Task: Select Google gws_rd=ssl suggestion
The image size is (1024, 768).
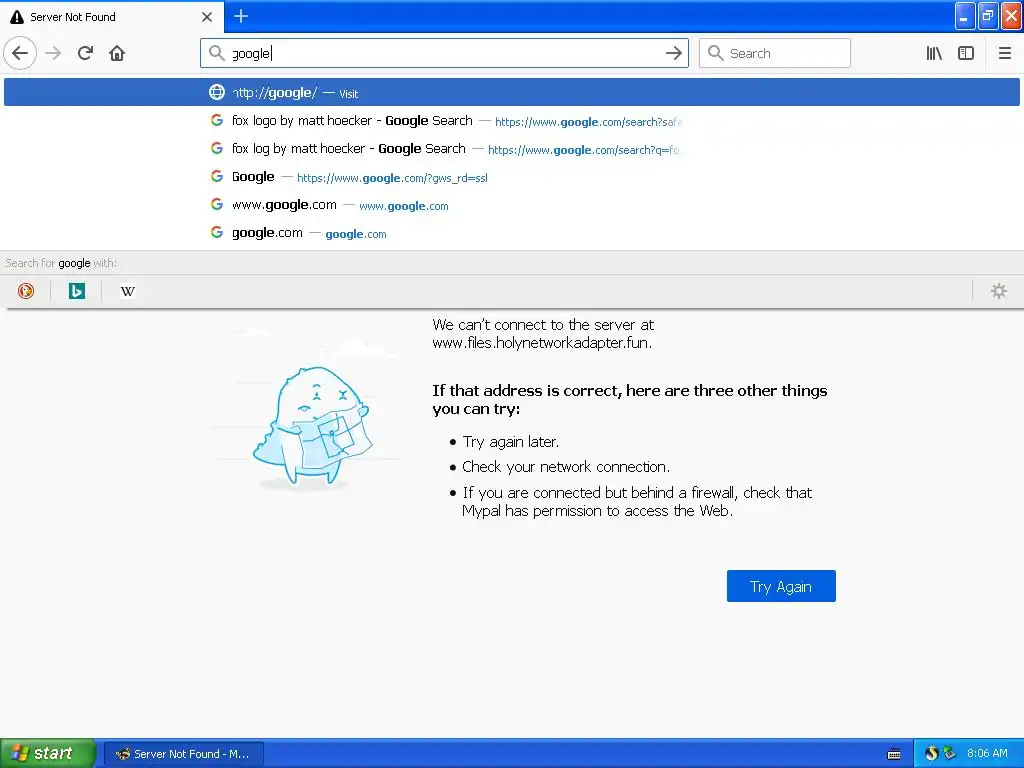Action: click(x=512, y=177)
